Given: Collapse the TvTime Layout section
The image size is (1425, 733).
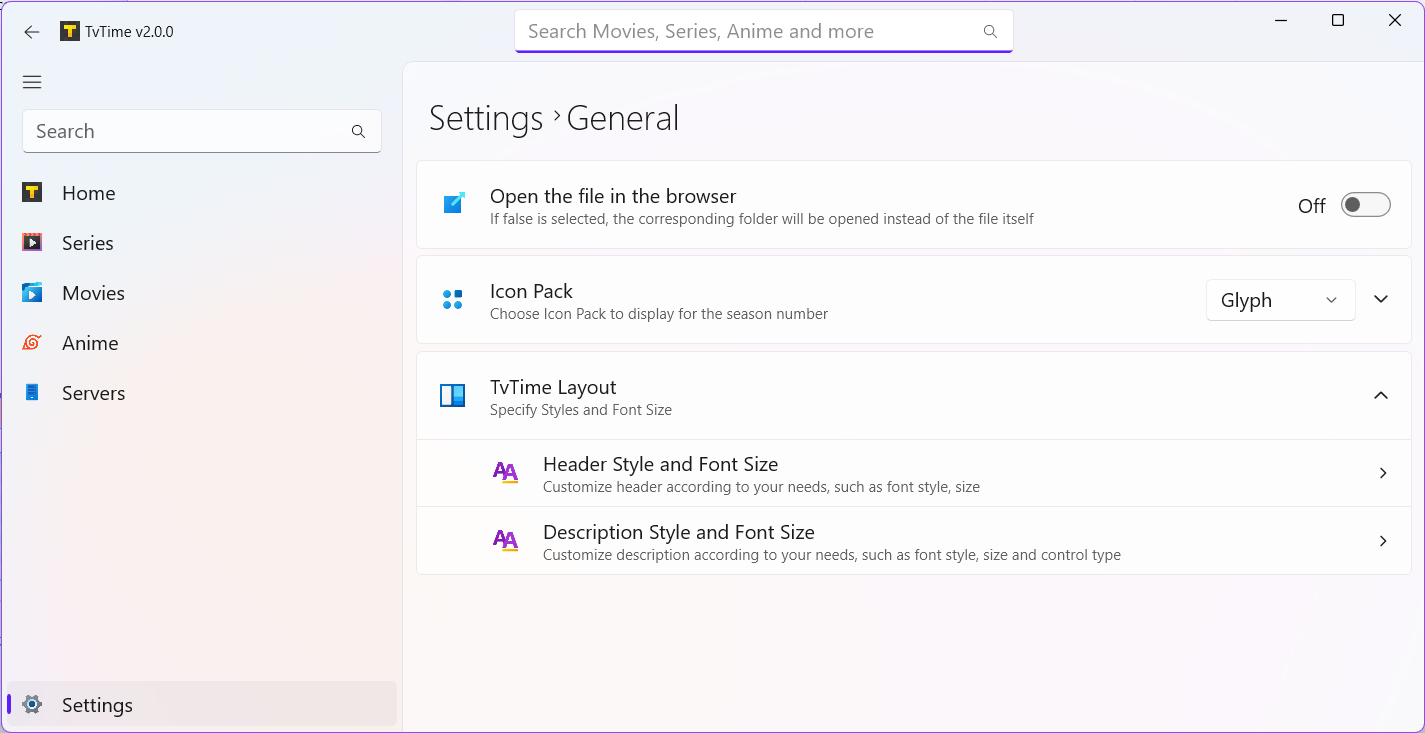Looking at the screenshot, I should coord(1381,395).
